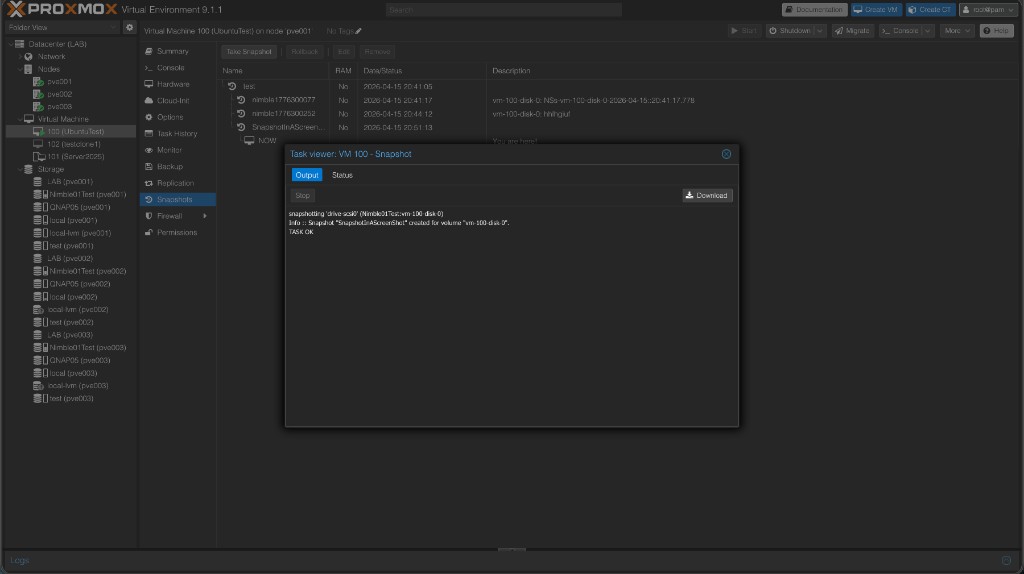Switch to the Output tab in Task viewer
Viewport: 1024px width, 574px height.
tap(306, 175)
